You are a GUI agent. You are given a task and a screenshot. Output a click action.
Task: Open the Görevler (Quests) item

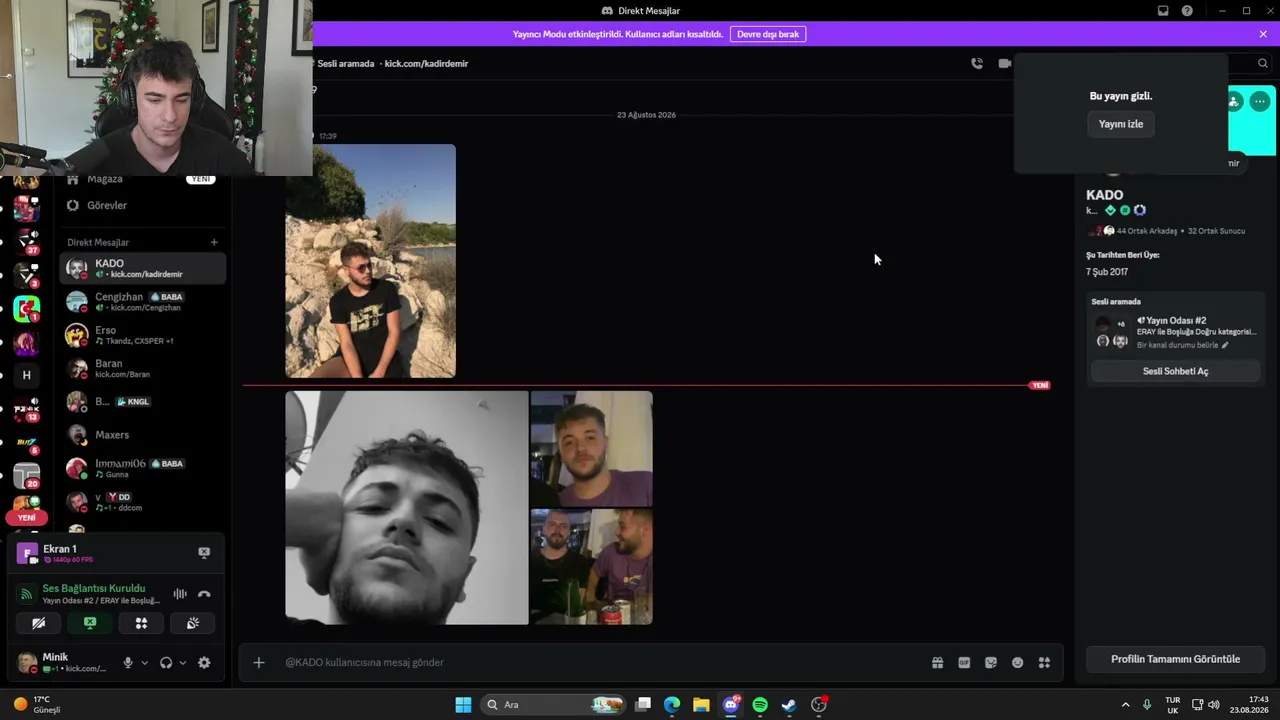click(x=142, y=205)
